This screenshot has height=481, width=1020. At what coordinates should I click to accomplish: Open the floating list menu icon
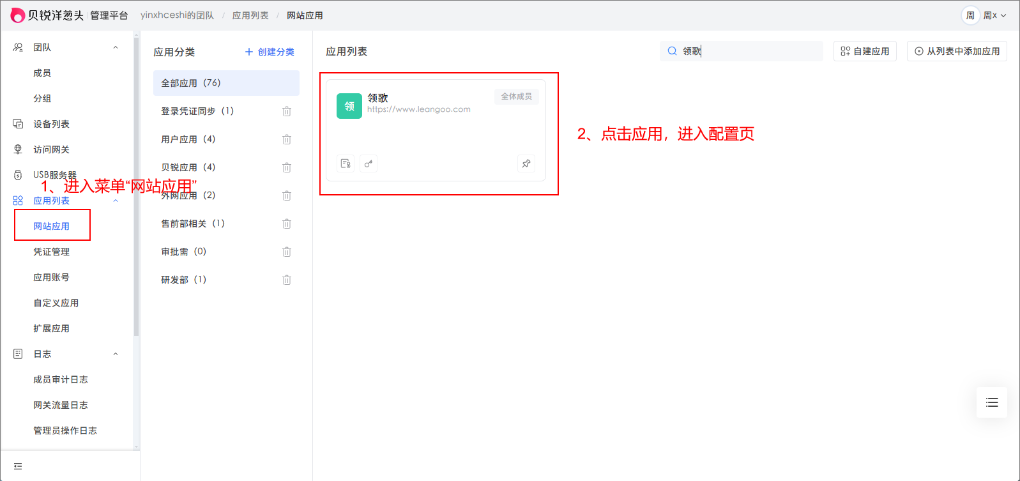click(992, 402)
